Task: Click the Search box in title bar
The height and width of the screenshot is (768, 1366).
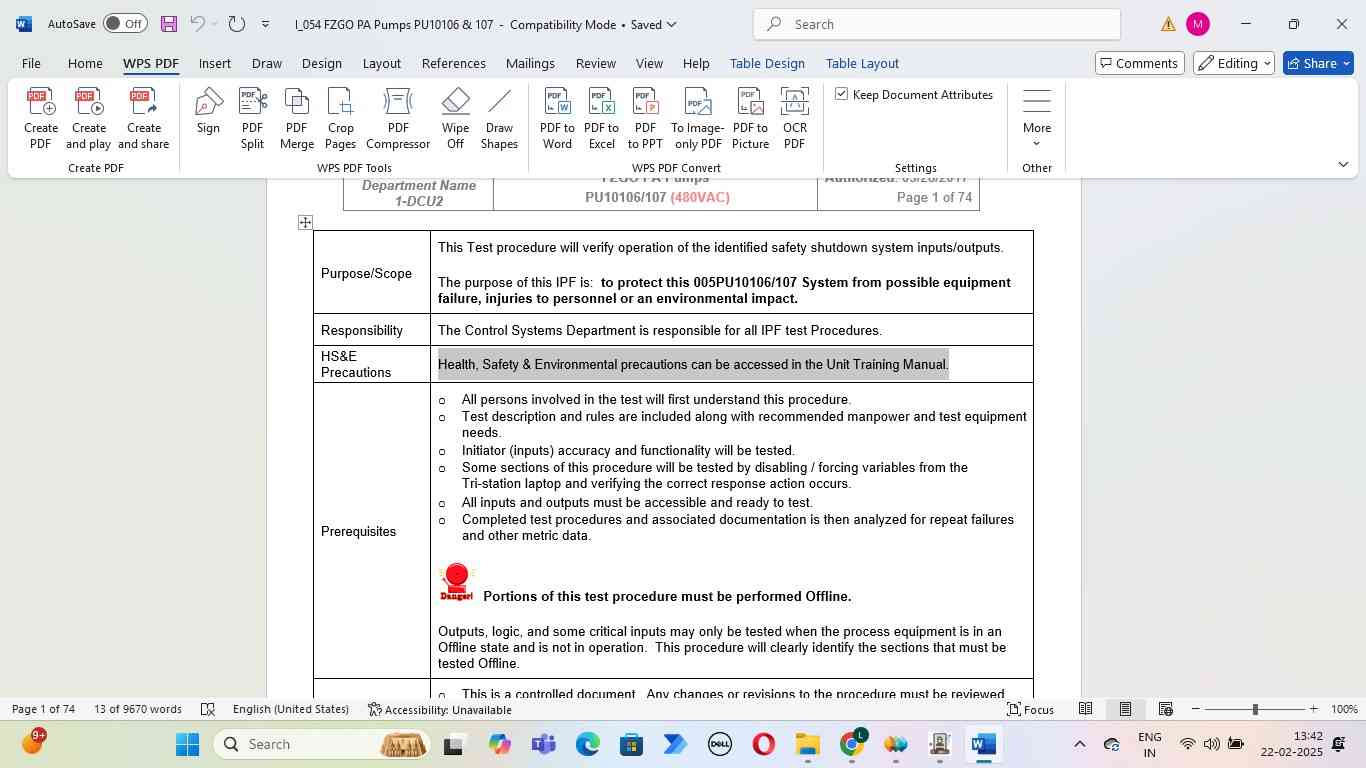Action: click(x=936, y=24)
